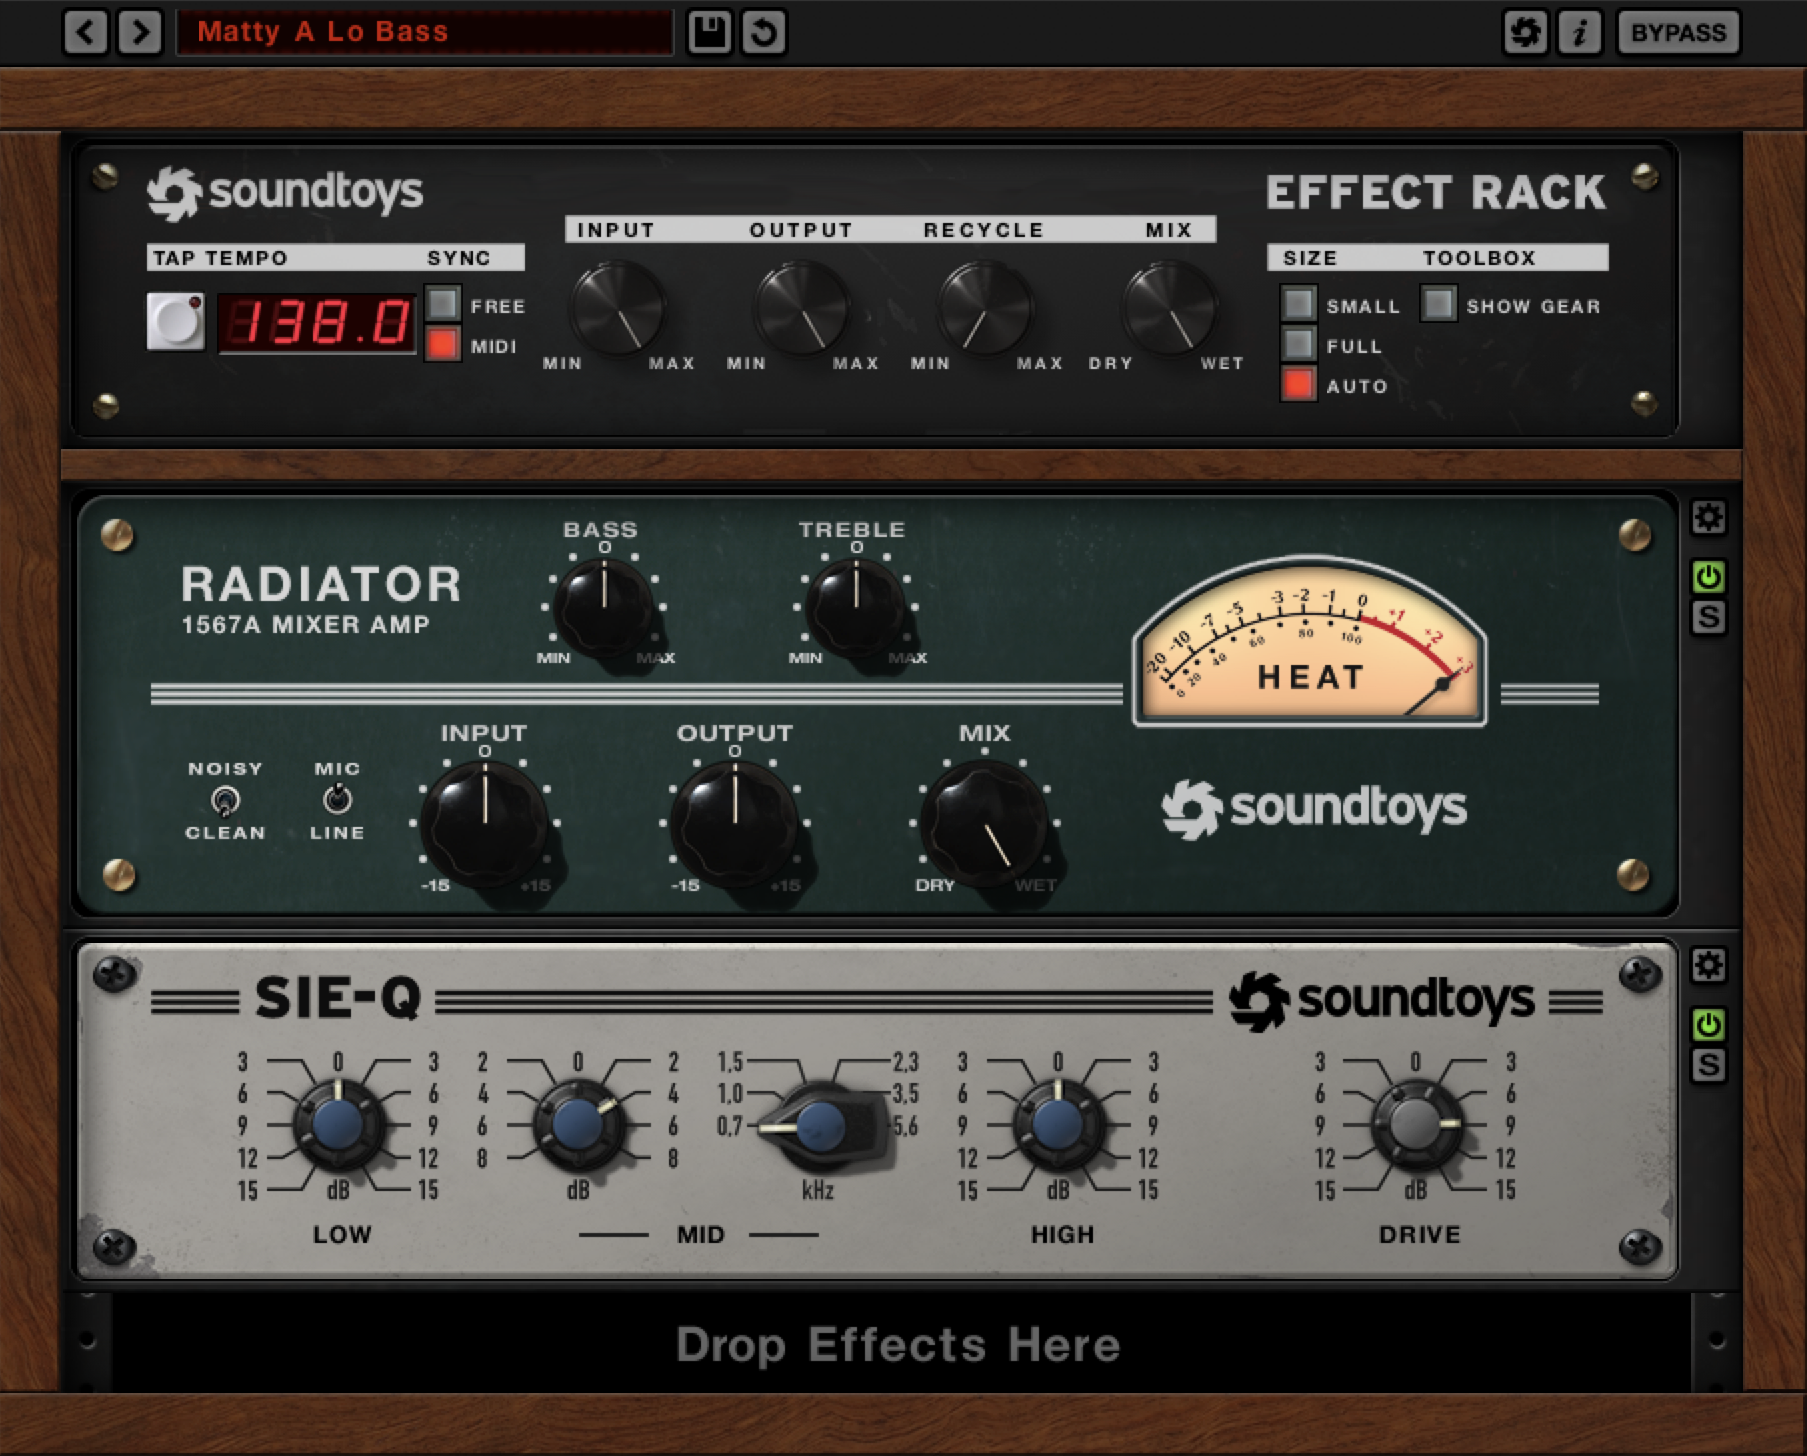Screen dimensions: 1807x1456
Task: Revert the preset with the undo arrow icon
Action: coord(764,32)
